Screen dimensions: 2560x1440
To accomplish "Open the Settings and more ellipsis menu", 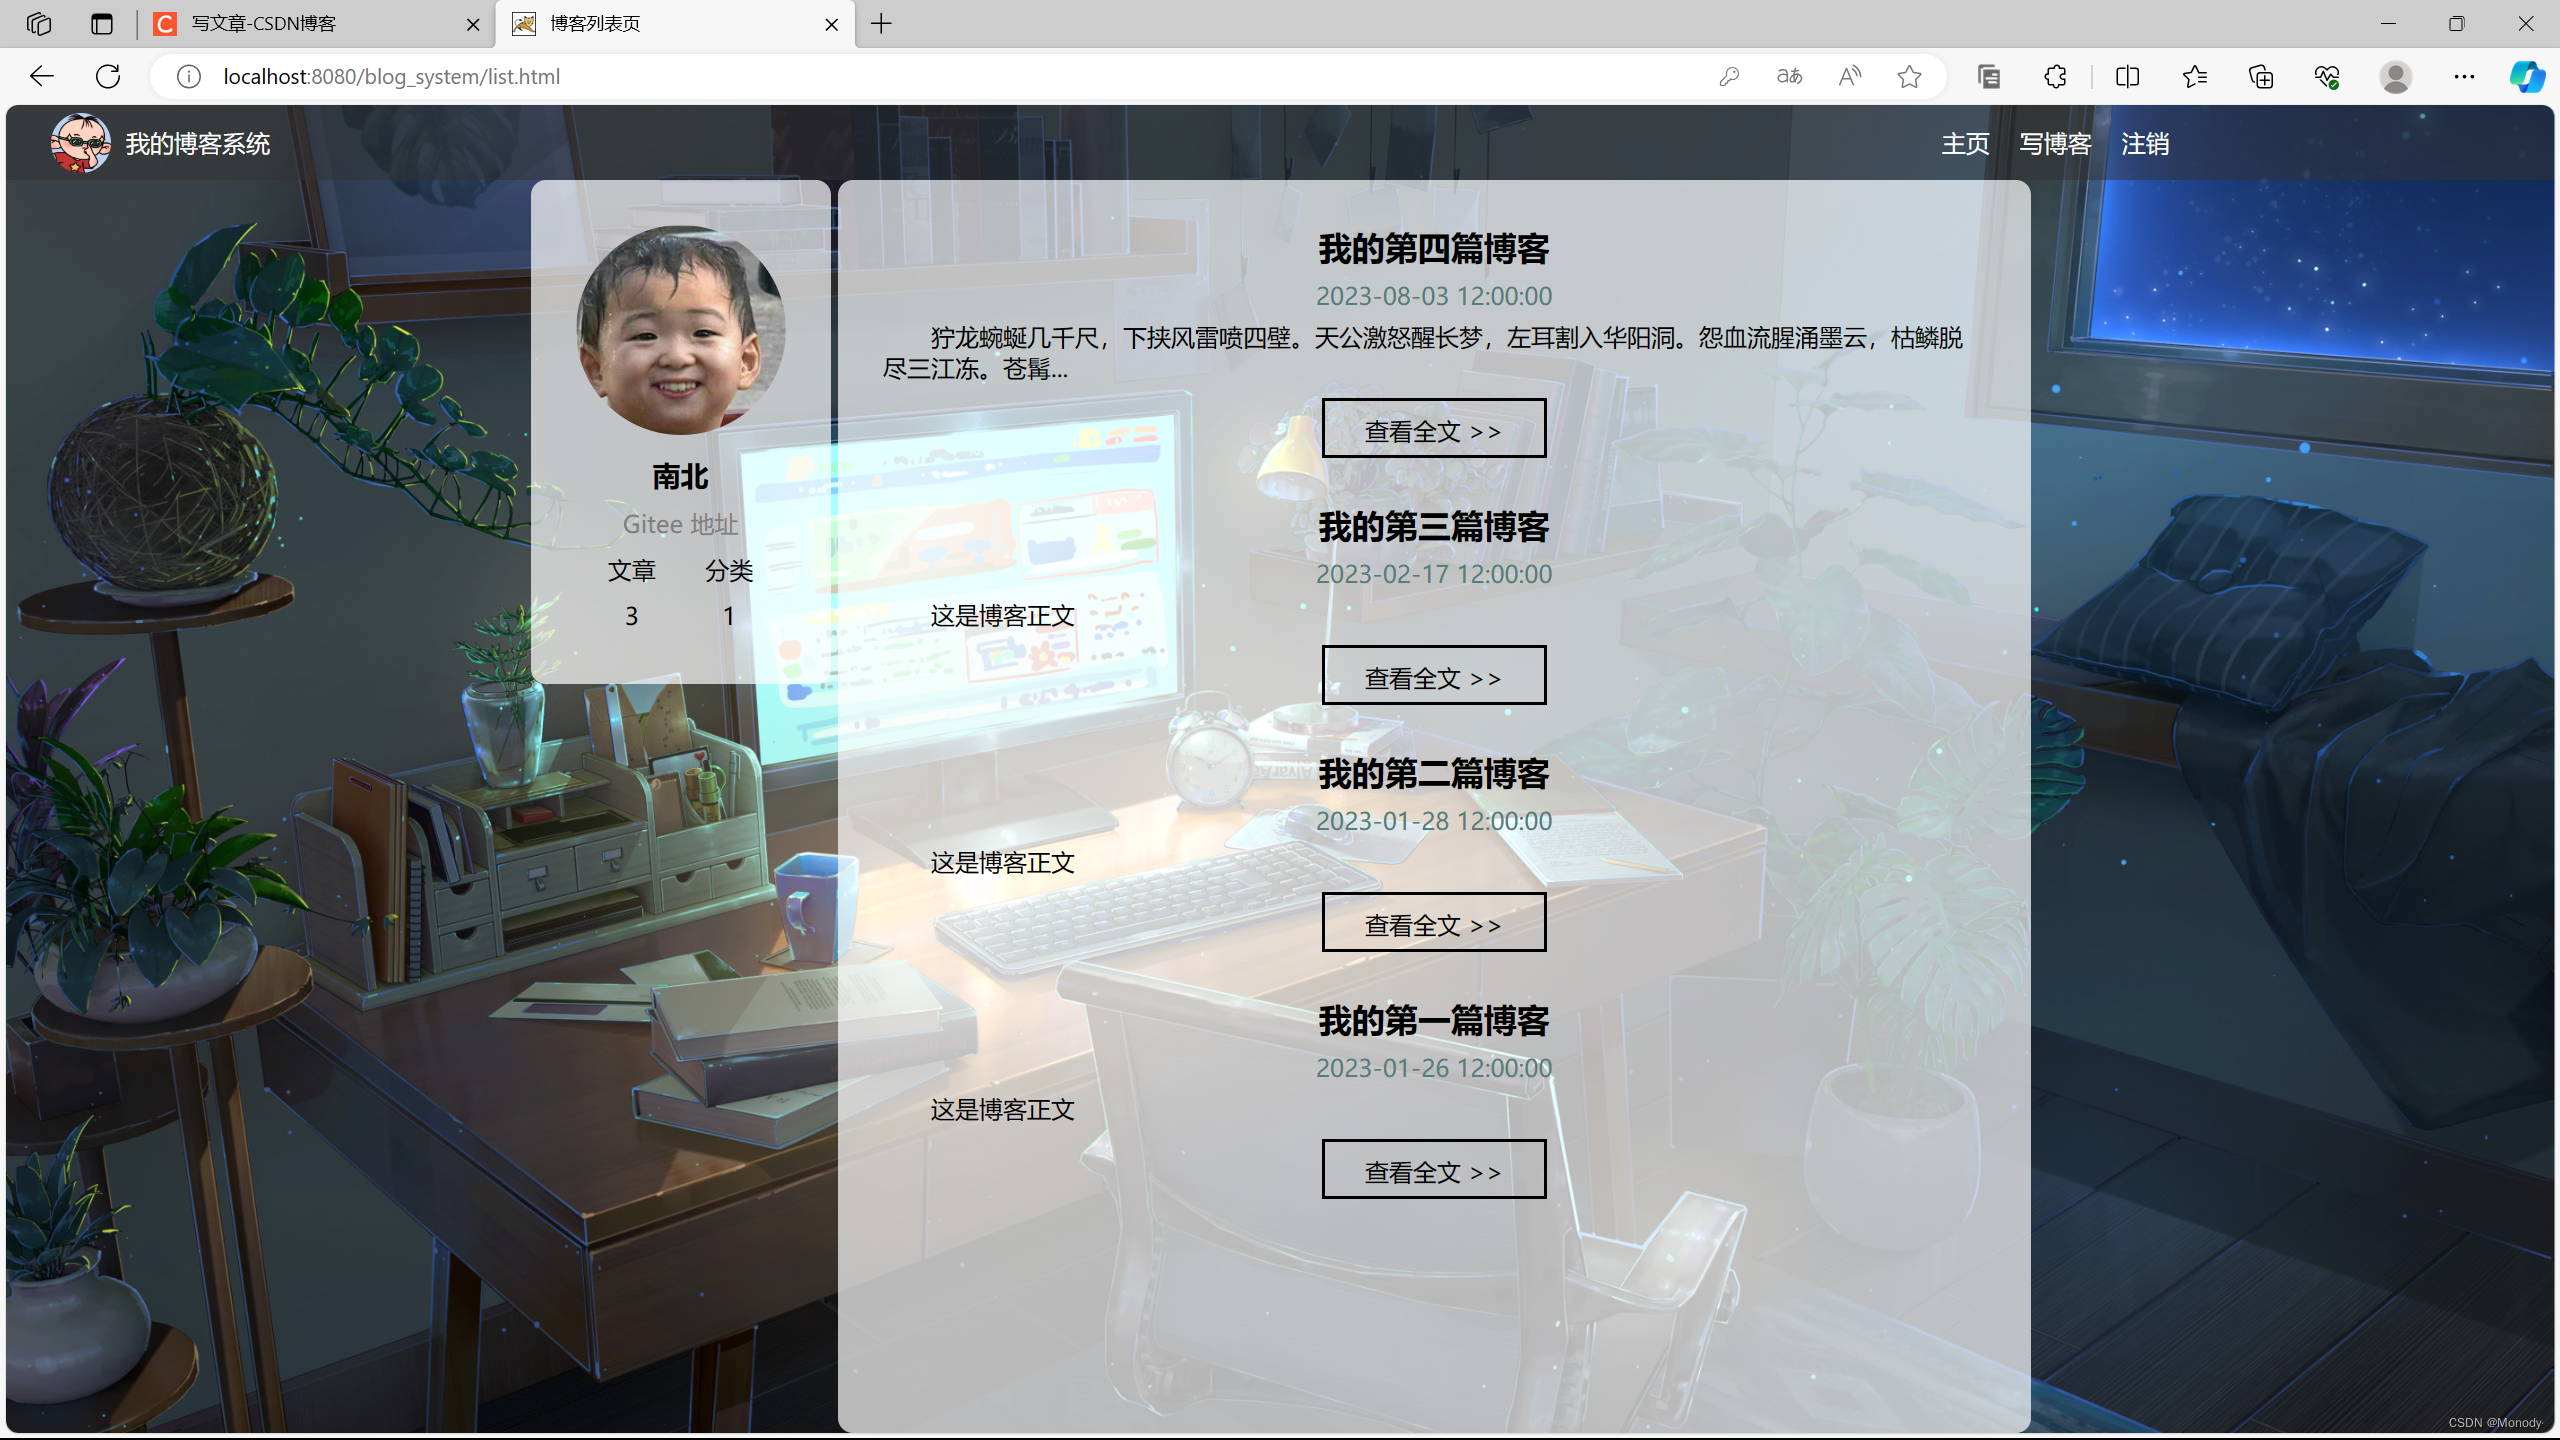I will point(2464,76).
